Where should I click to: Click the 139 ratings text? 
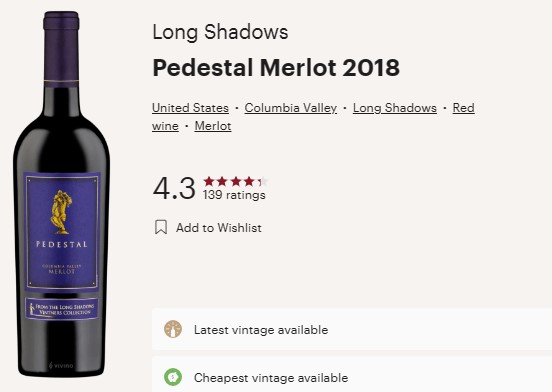(x=234, y=195)
